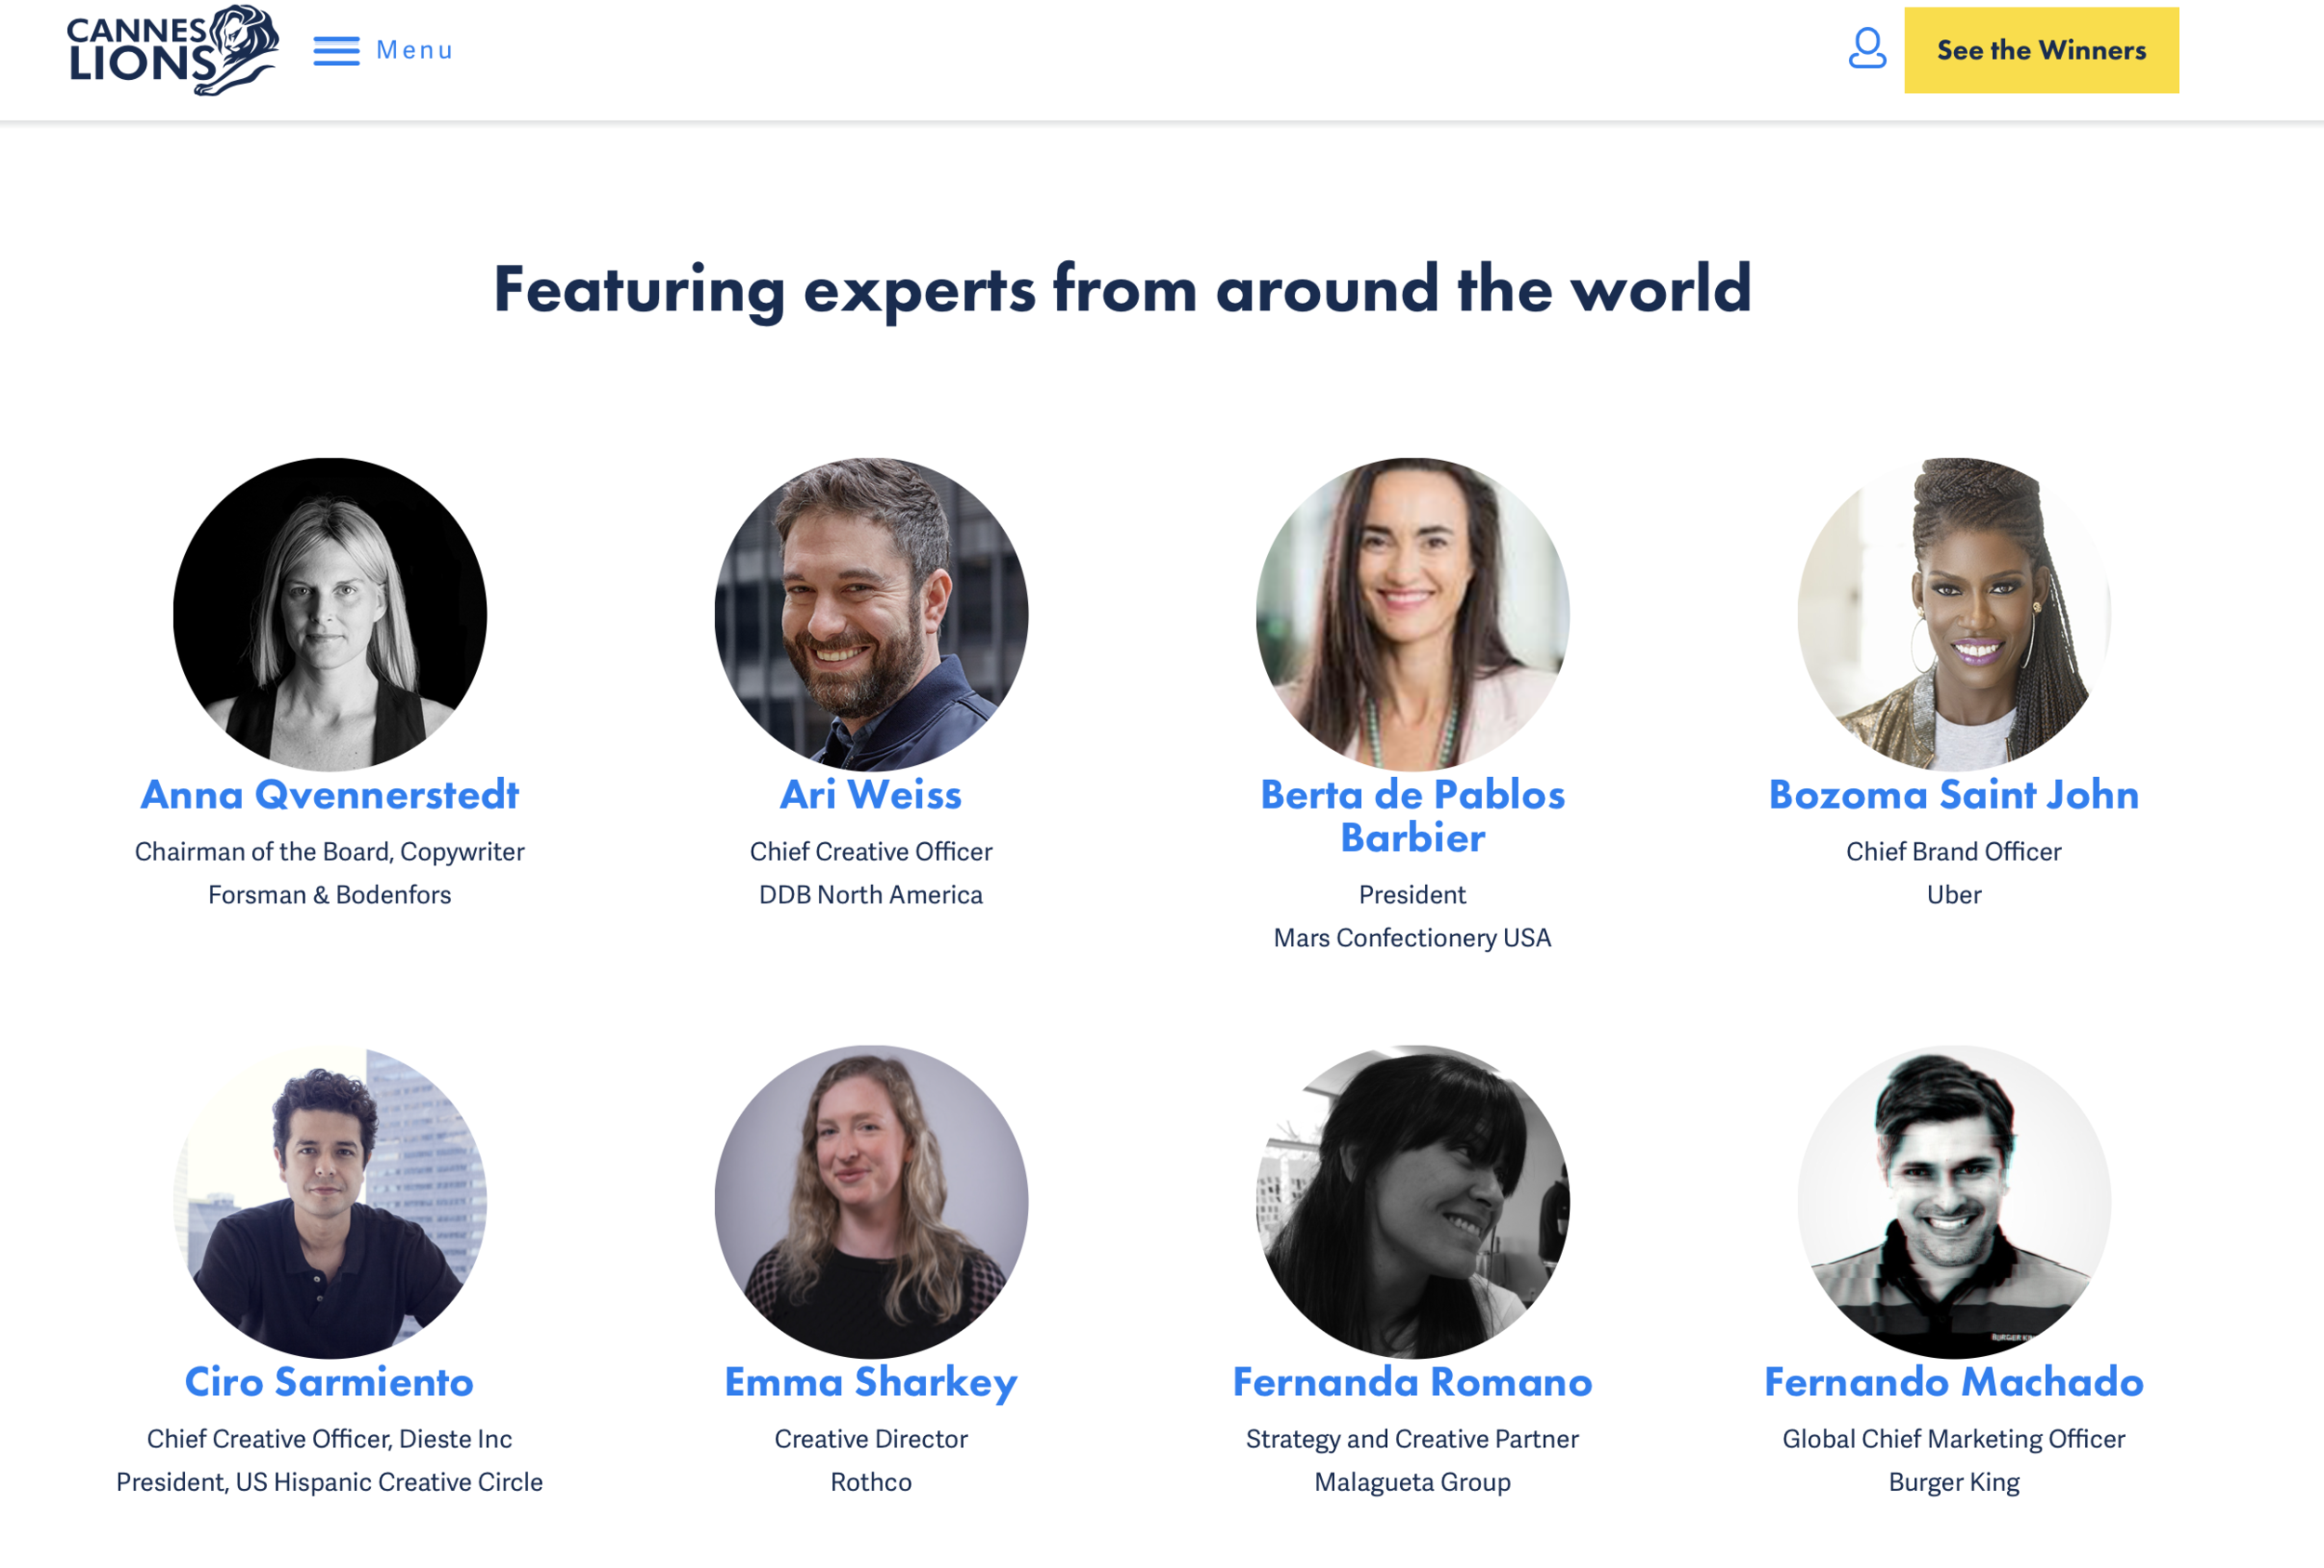
Task: Click the Menu label
Action: pos(414,50)
